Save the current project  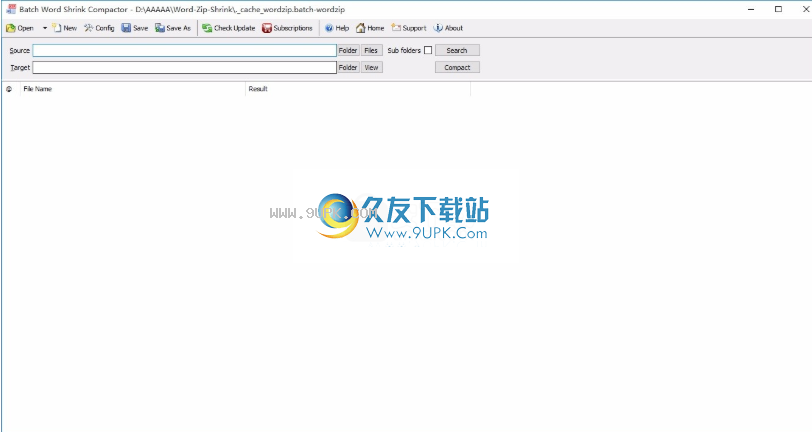(x=135, y=28)
